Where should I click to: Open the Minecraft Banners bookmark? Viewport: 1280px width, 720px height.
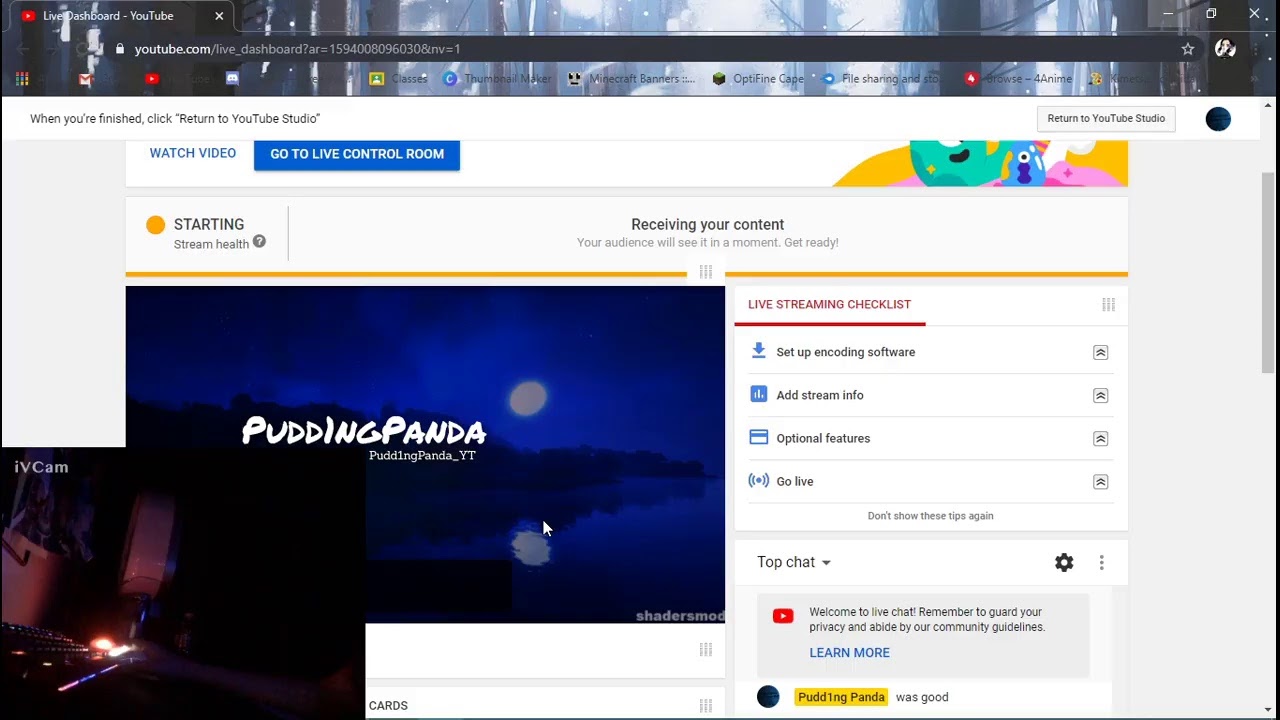(x=632, y=78)
